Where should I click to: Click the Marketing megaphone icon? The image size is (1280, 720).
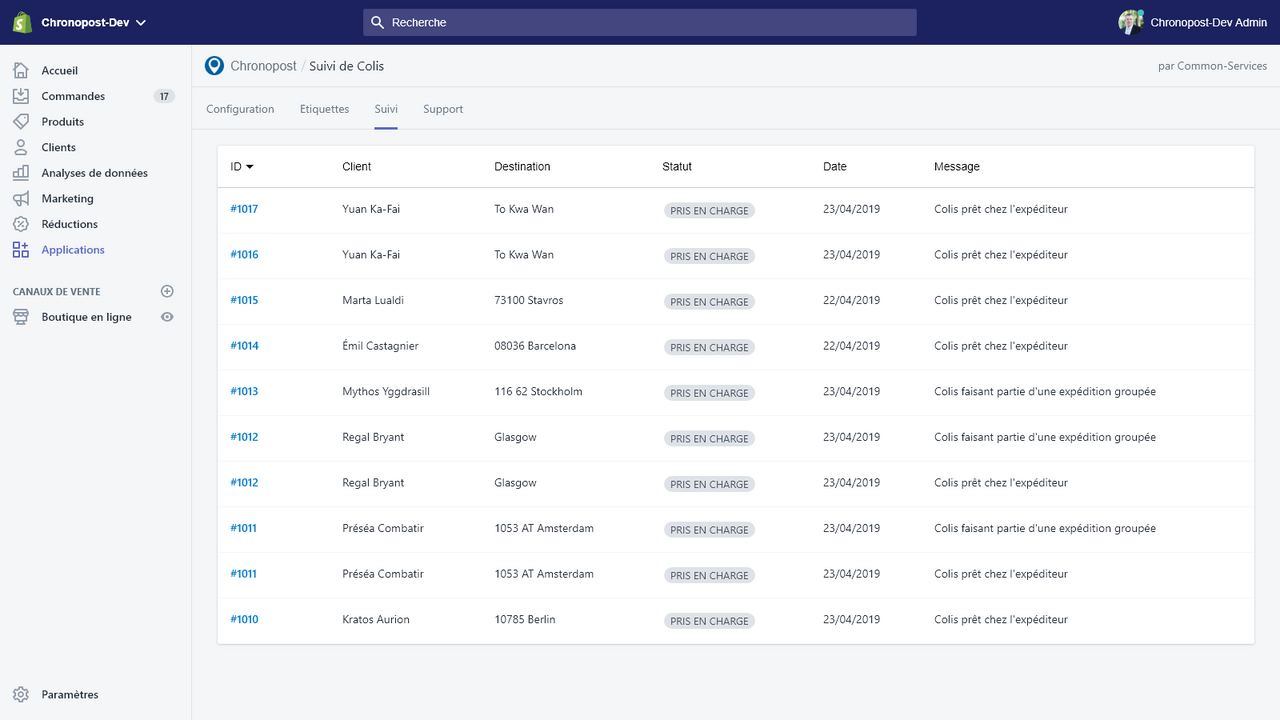click(21, 198)
